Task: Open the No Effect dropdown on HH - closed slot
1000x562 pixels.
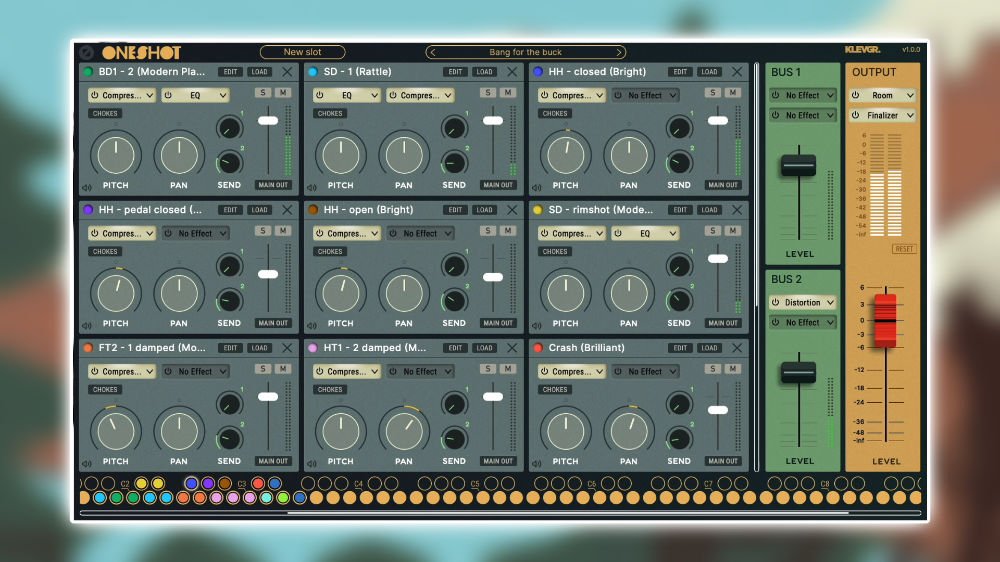Action: point(645,95)
